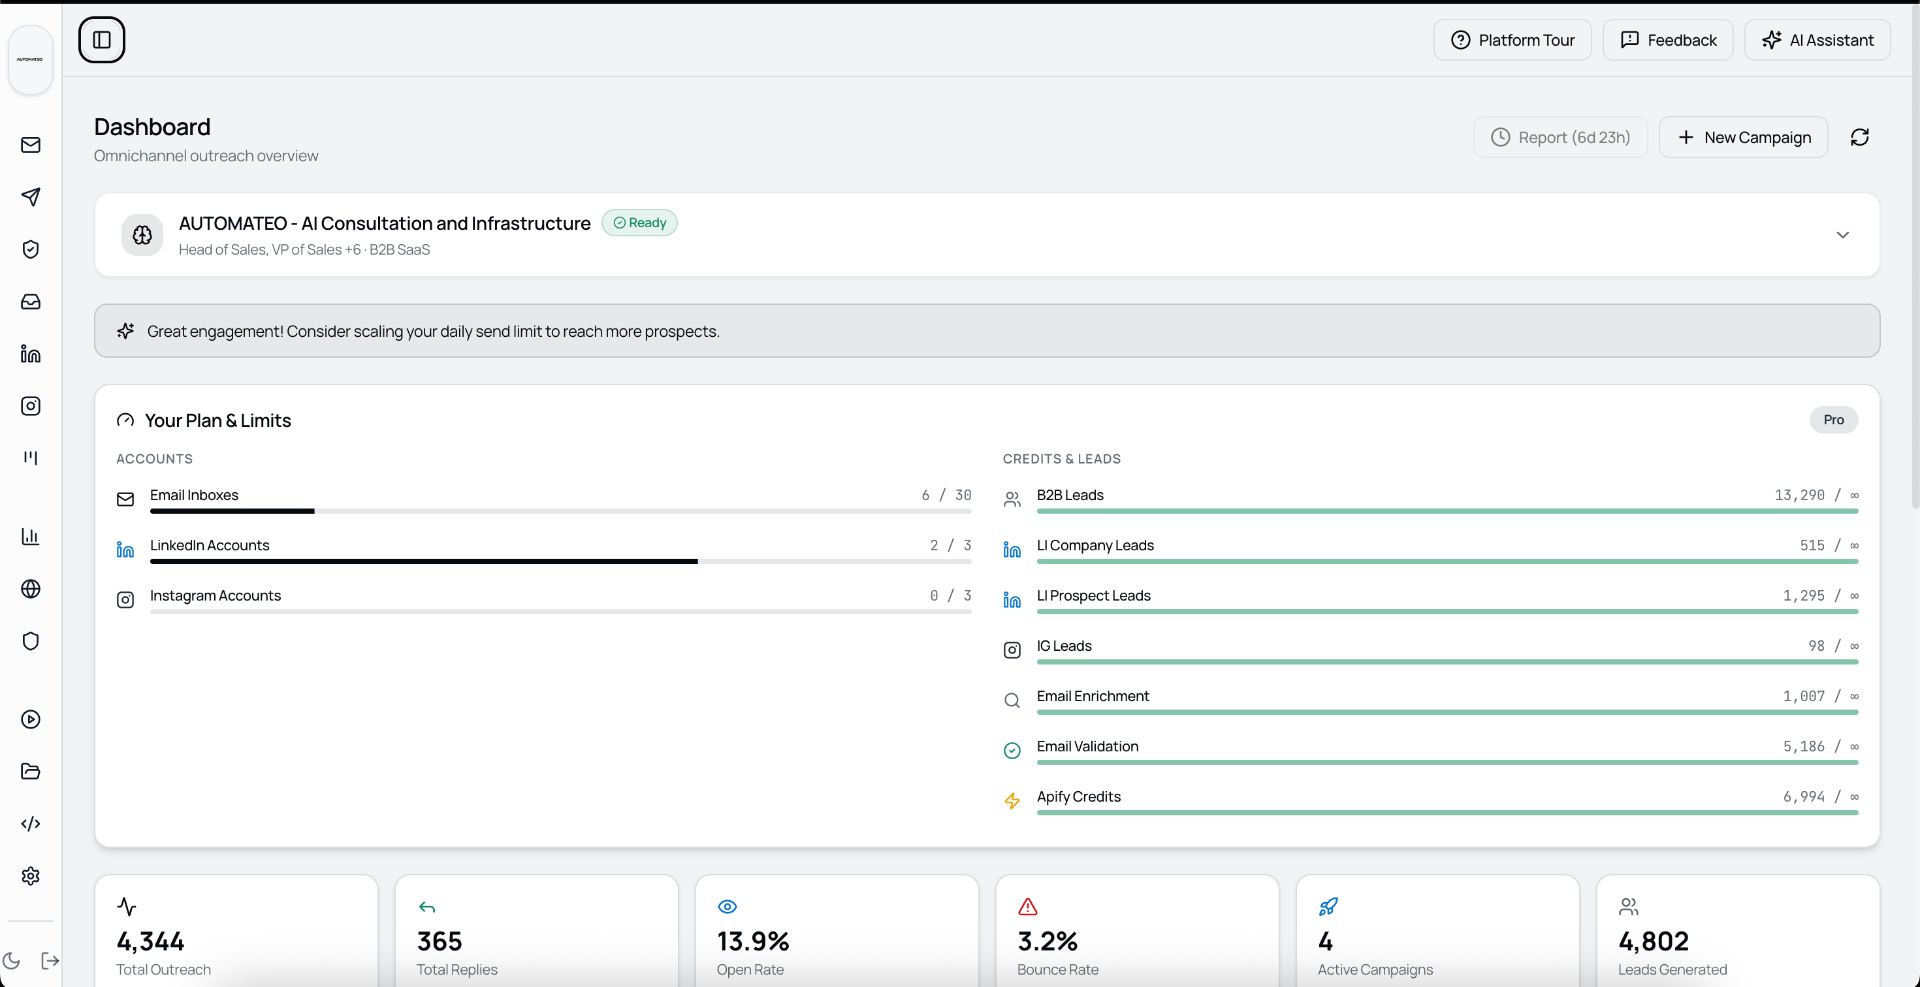Expand the AUTOMATEO profile chevron
Screen dimensions: 1920x987
click(1843, 235)
